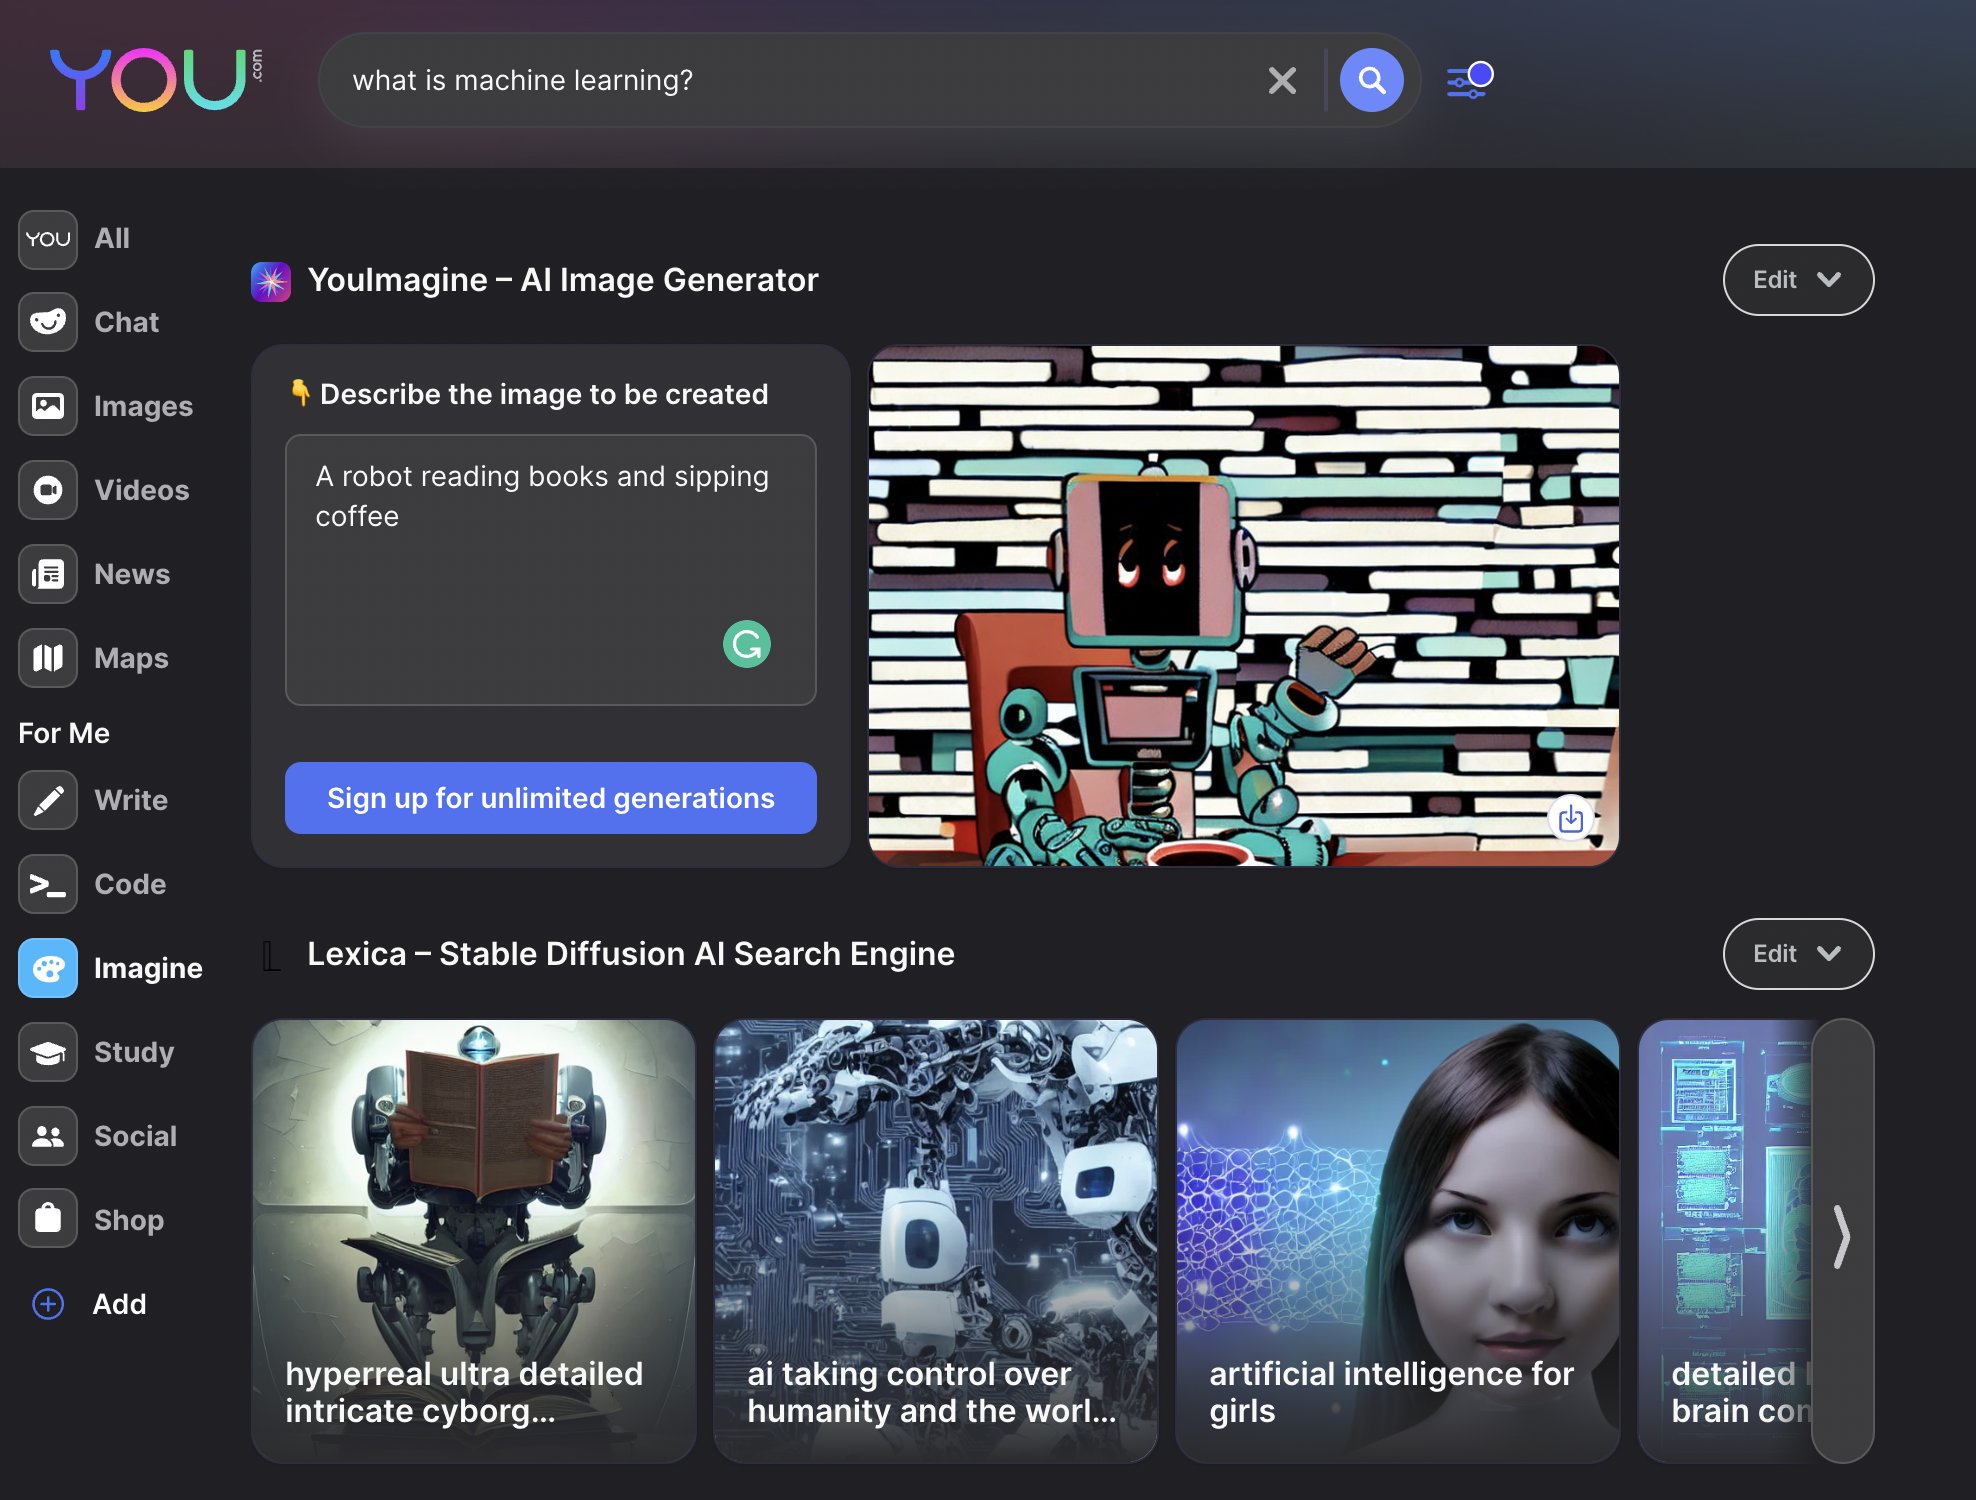Screen dimensions: 1976x1500
Task: Advance Lexica carousel with right arrow
Action: pos(1842,1241)
